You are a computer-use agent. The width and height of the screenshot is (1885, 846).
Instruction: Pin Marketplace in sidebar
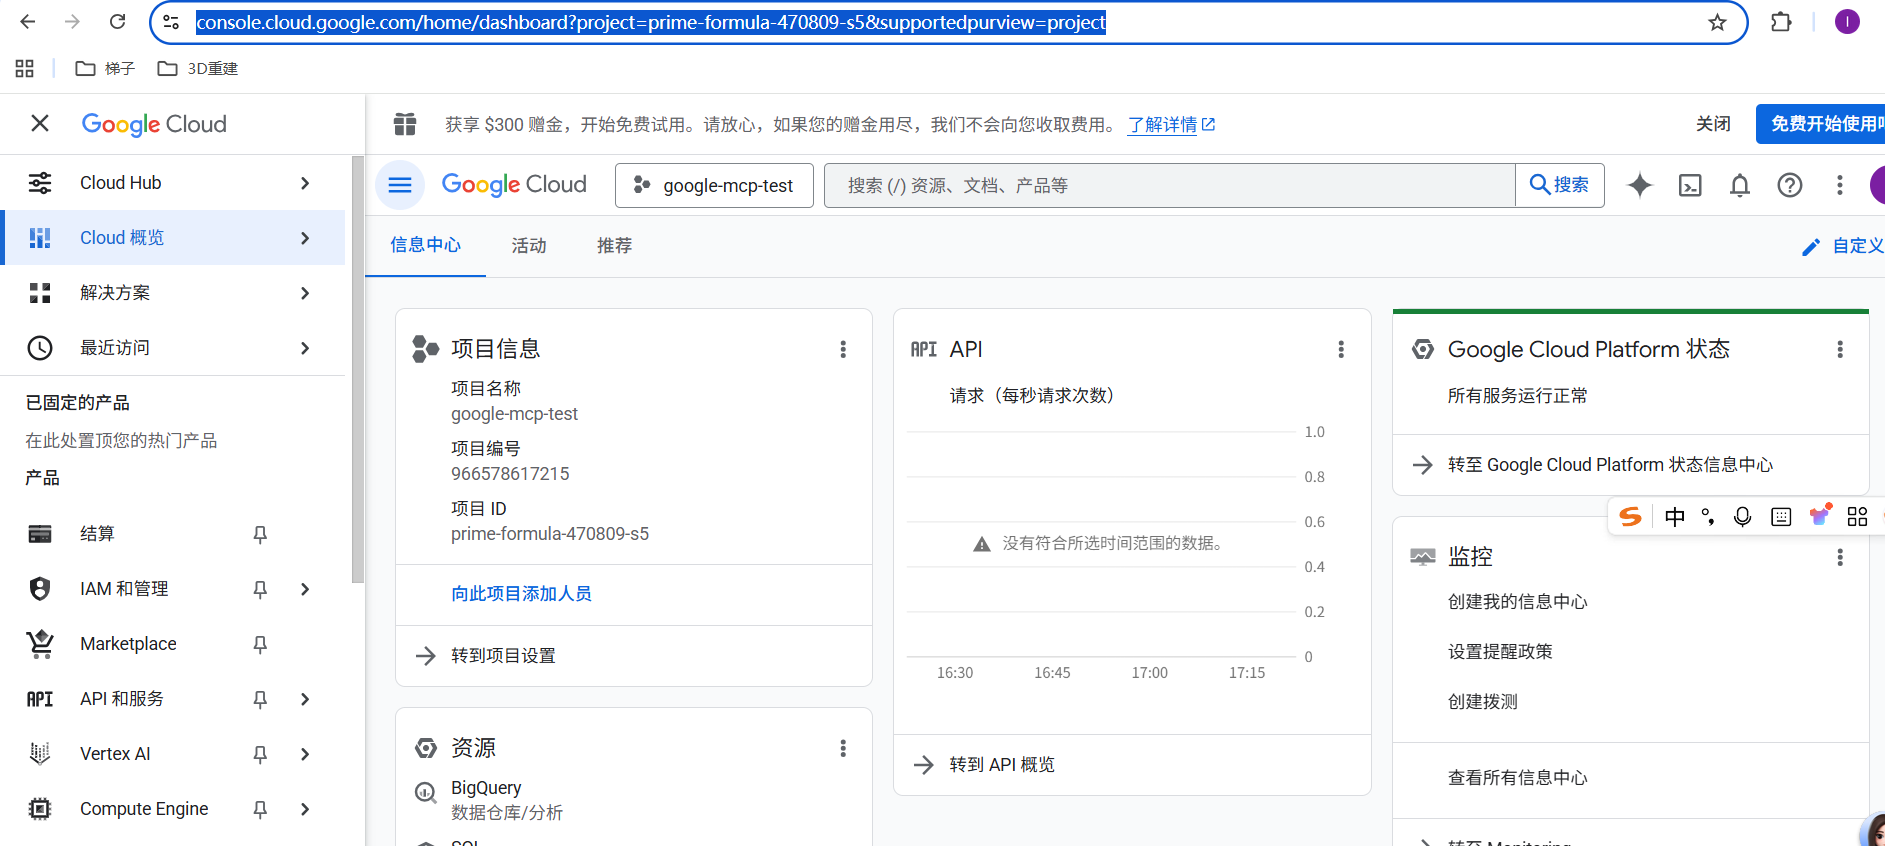point(260,644)
